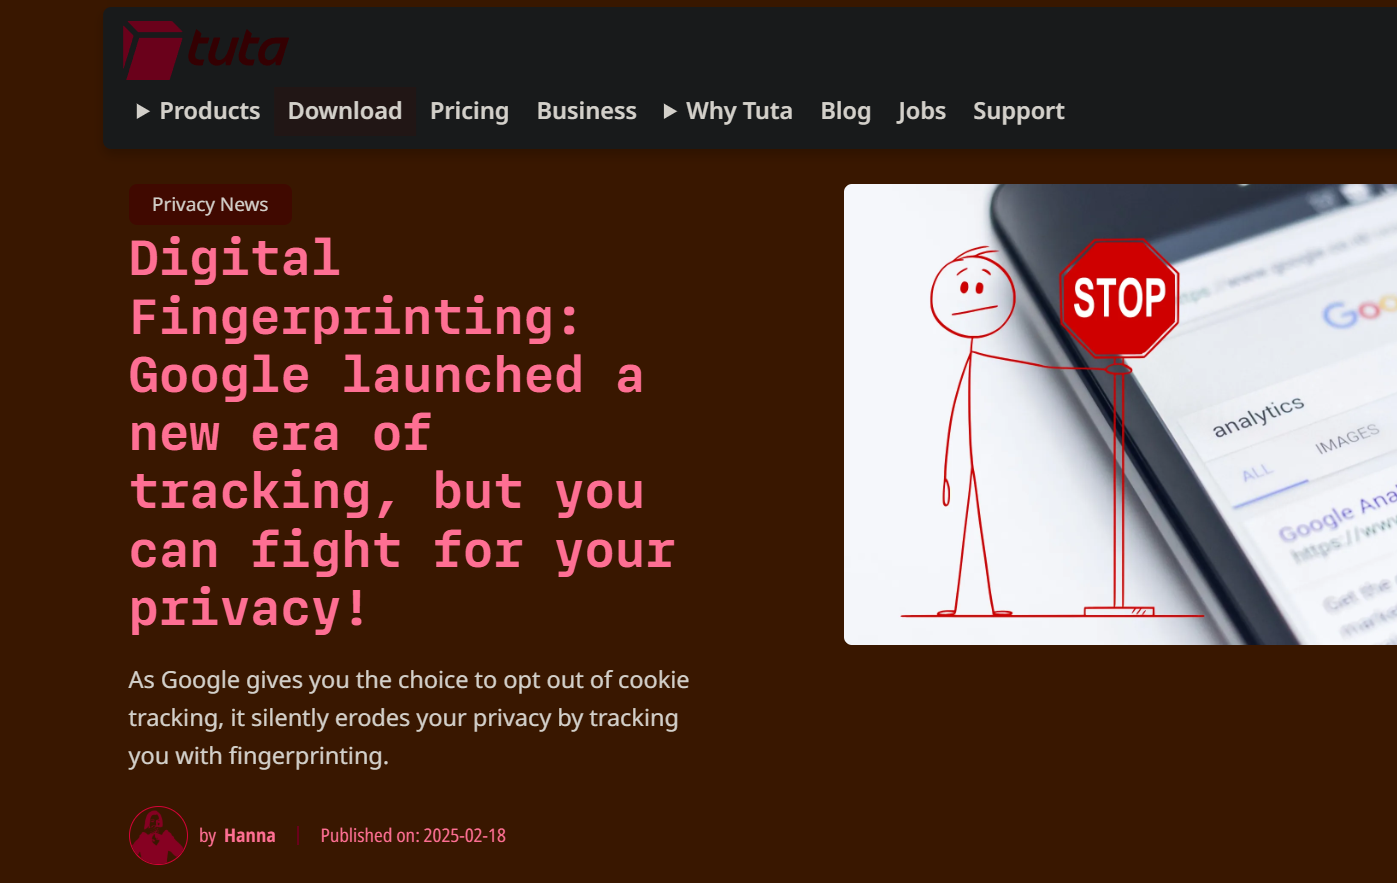Viewport: 1397px width, 883px height.
Task: Open the stop sign article image
Action: [1120, 414]
